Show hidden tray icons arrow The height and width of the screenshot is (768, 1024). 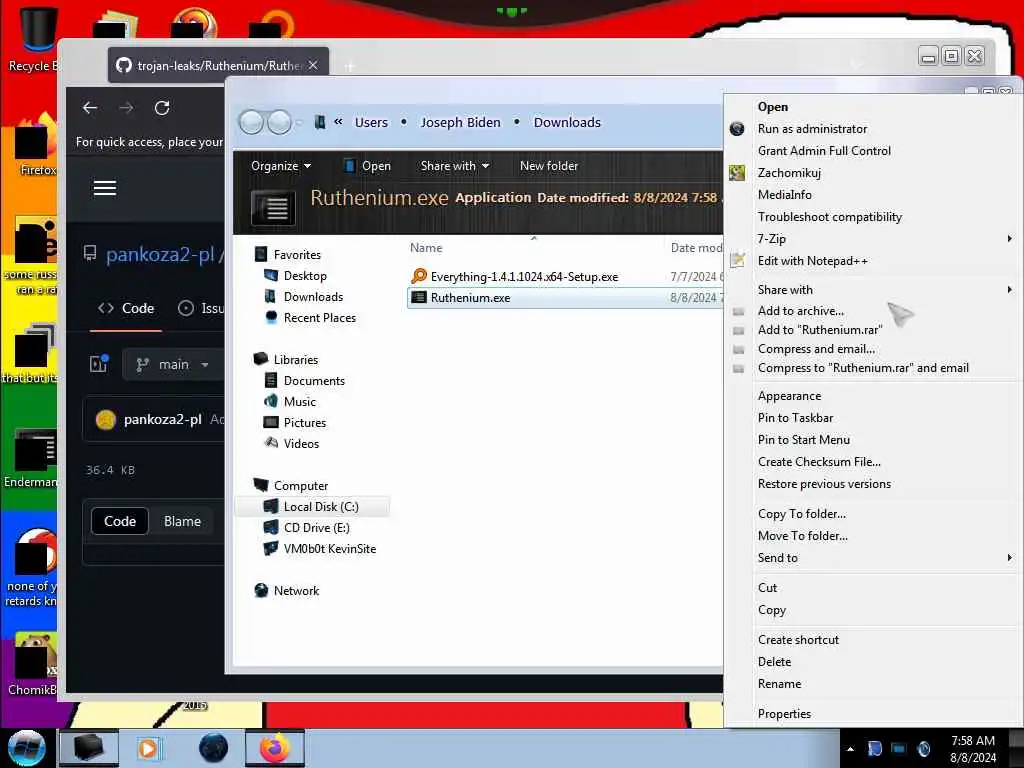(850, 749)
